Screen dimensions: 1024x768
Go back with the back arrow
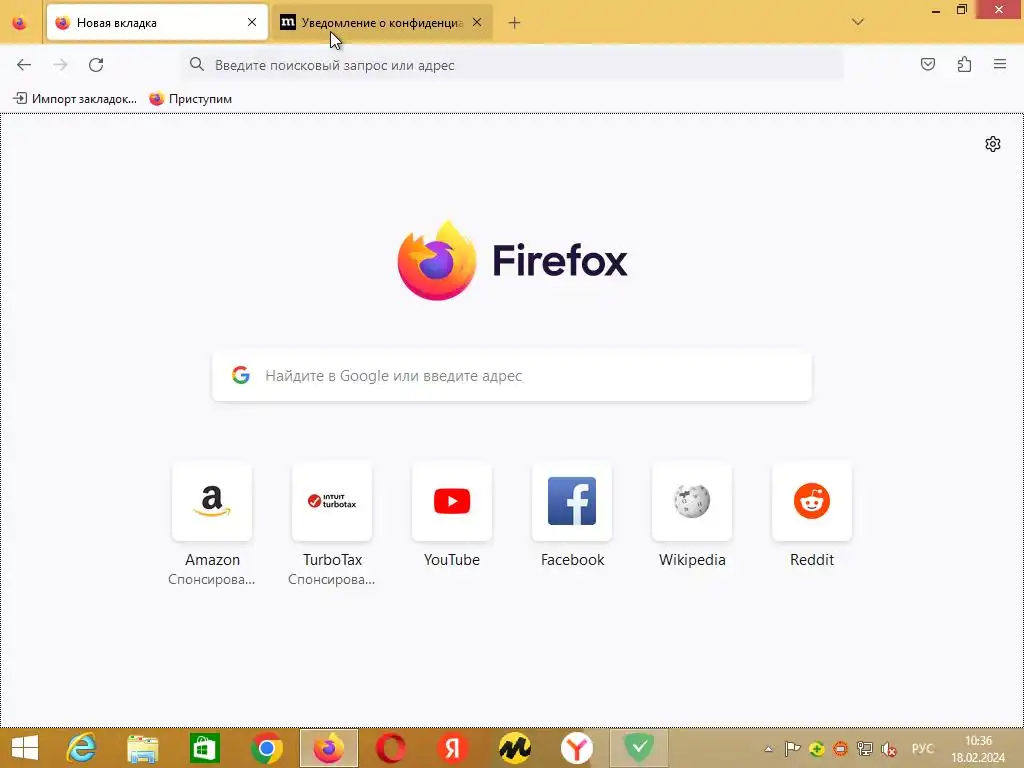24,65
